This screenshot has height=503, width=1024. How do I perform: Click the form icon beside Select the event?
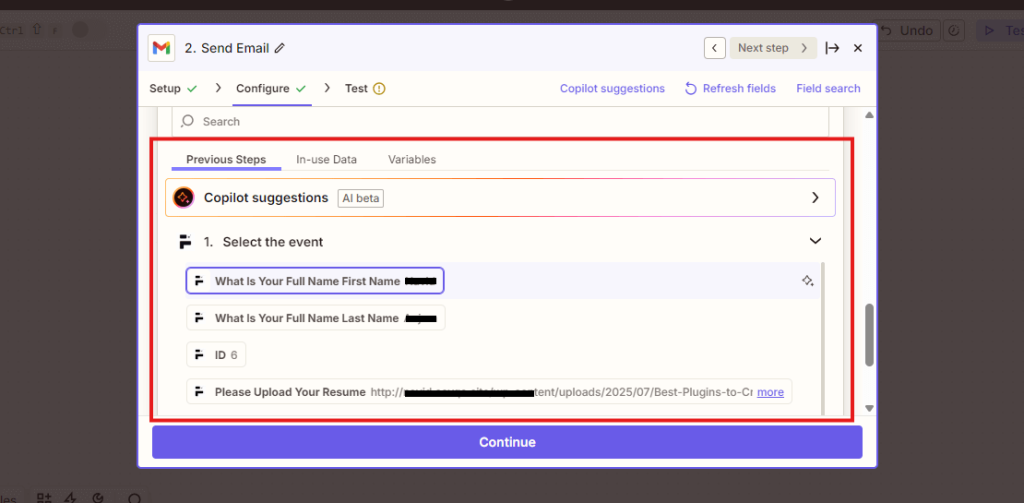coord(185,242)
